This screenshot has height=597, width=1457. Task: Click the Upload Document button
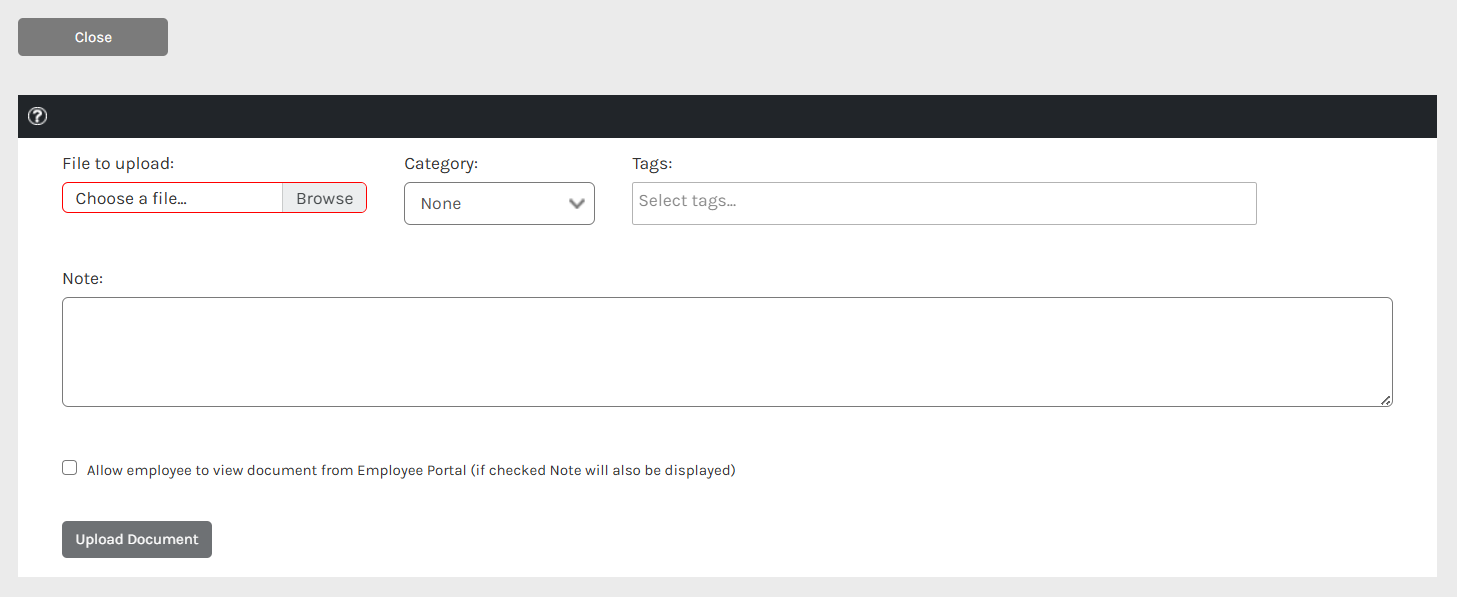click(x=137, y=539)
